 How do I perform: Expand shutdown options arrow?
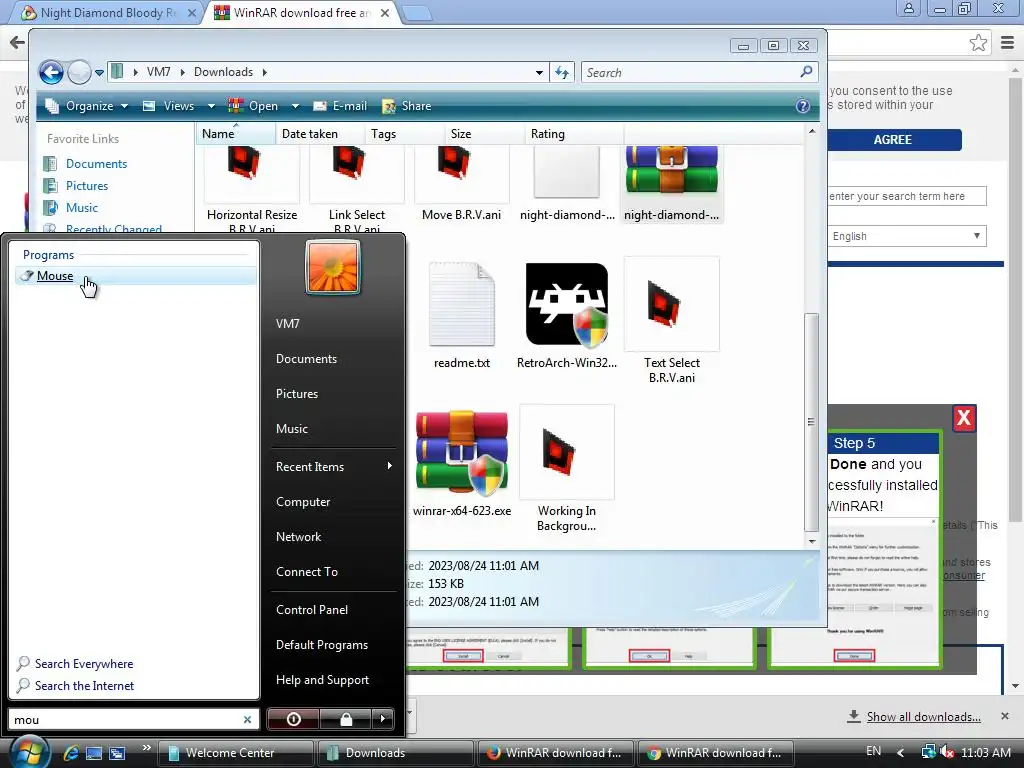[x=383, y=719]
